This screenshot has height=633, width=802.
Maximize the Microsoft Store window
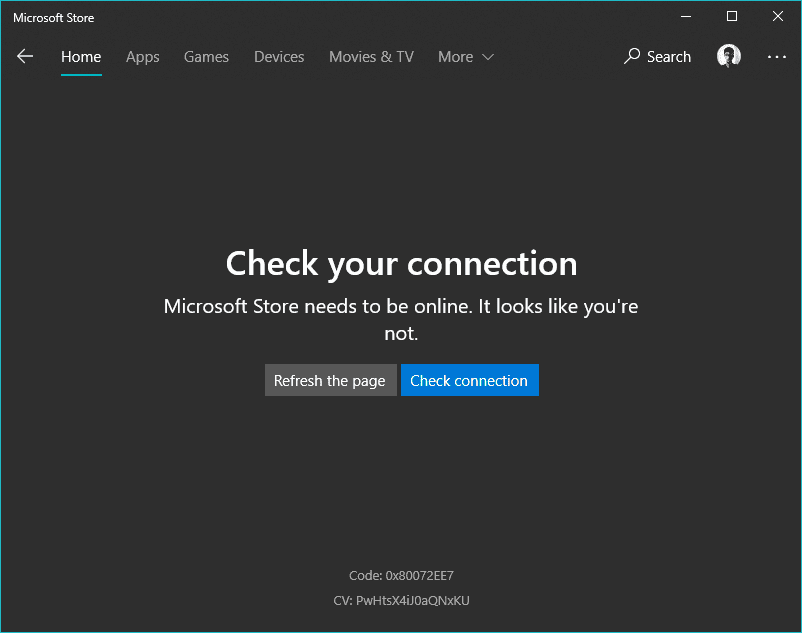click(x=732, y=16)
